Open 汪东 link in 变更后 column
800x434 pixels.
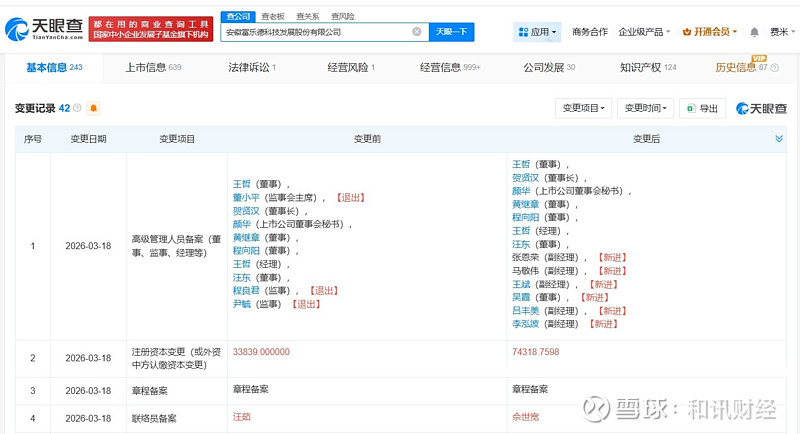point(521,244)
